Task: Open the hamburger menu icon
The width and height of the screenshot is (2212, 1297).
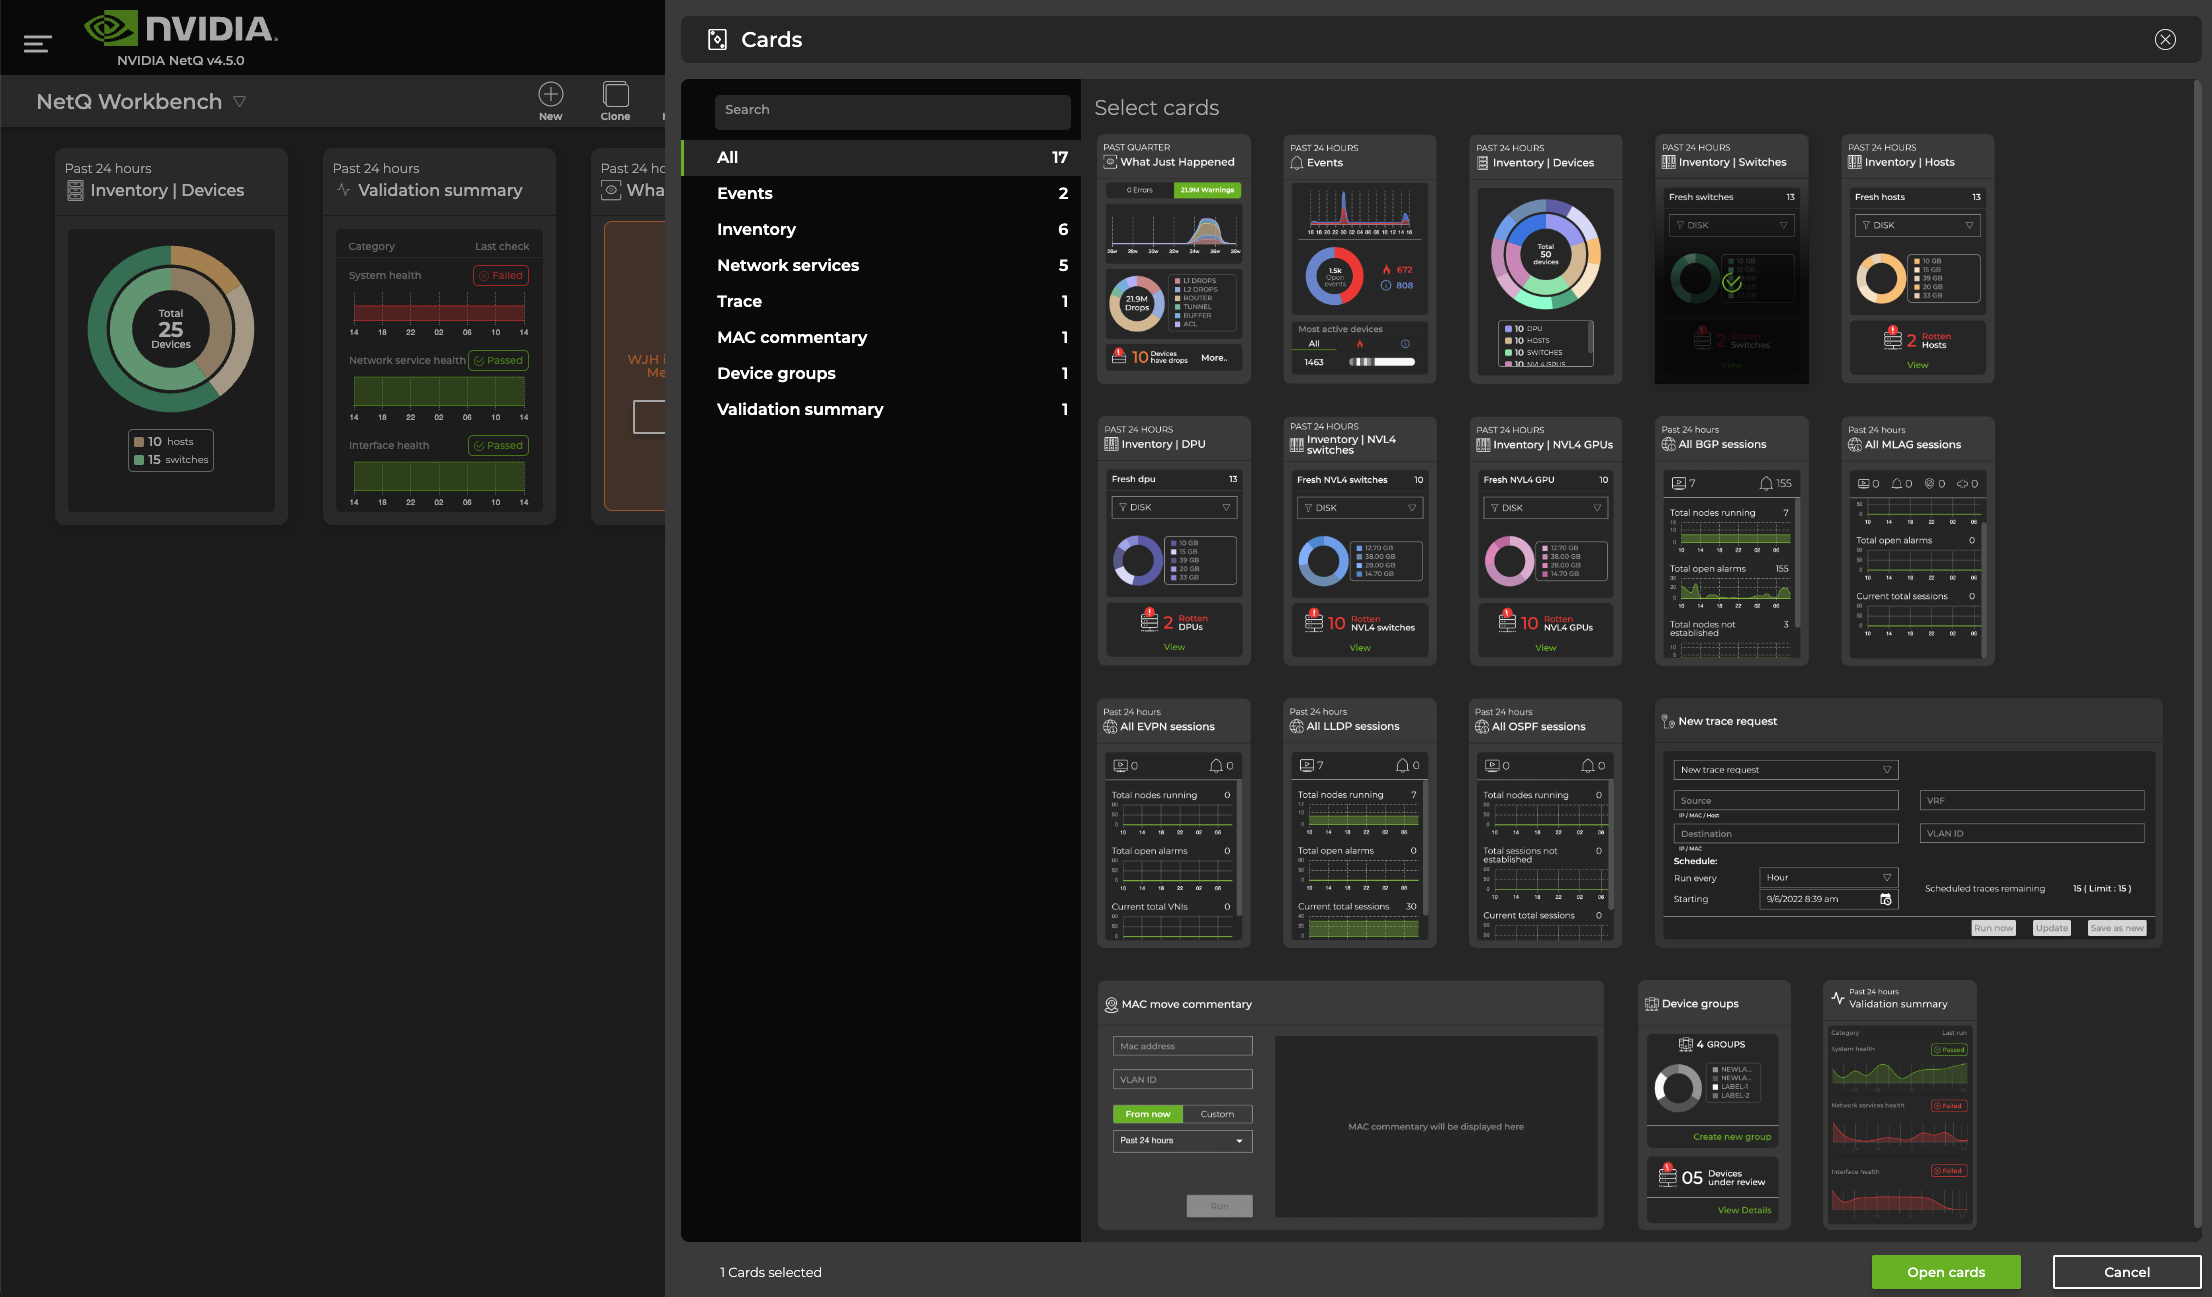Action: (x=37, y=44)
